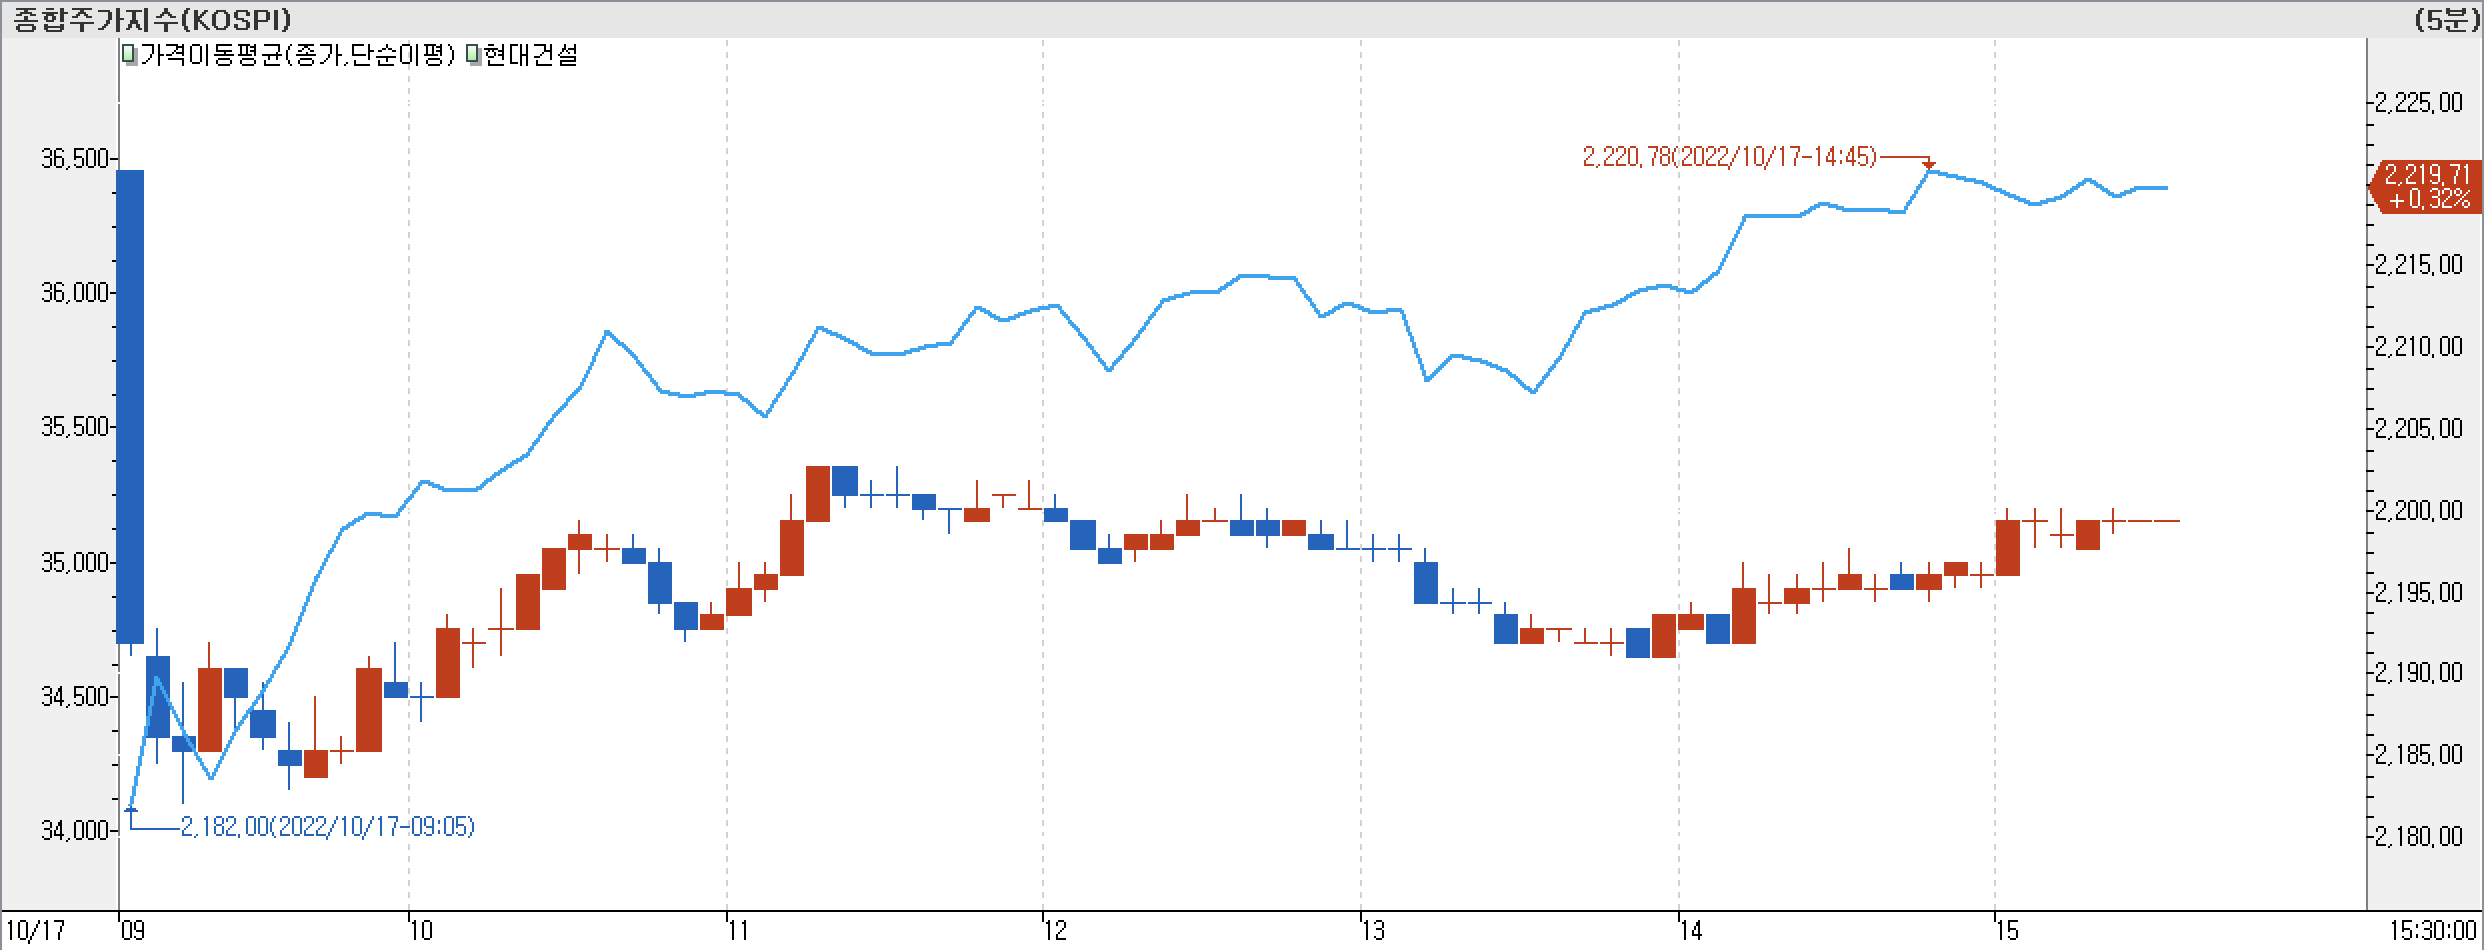This screenshot has height=950, width=2484.
Task: Click the 2,190.00 right axis label
Action: [x=2418, y=673]
